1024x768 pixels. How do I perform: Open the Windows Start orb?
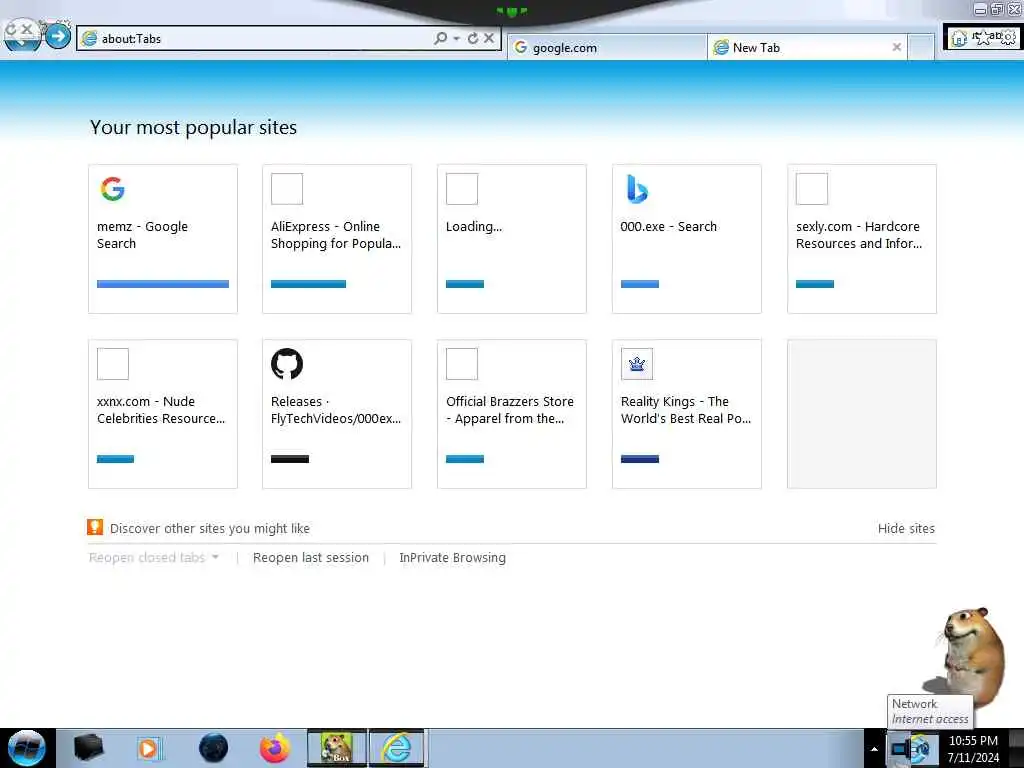pos(27,748)
